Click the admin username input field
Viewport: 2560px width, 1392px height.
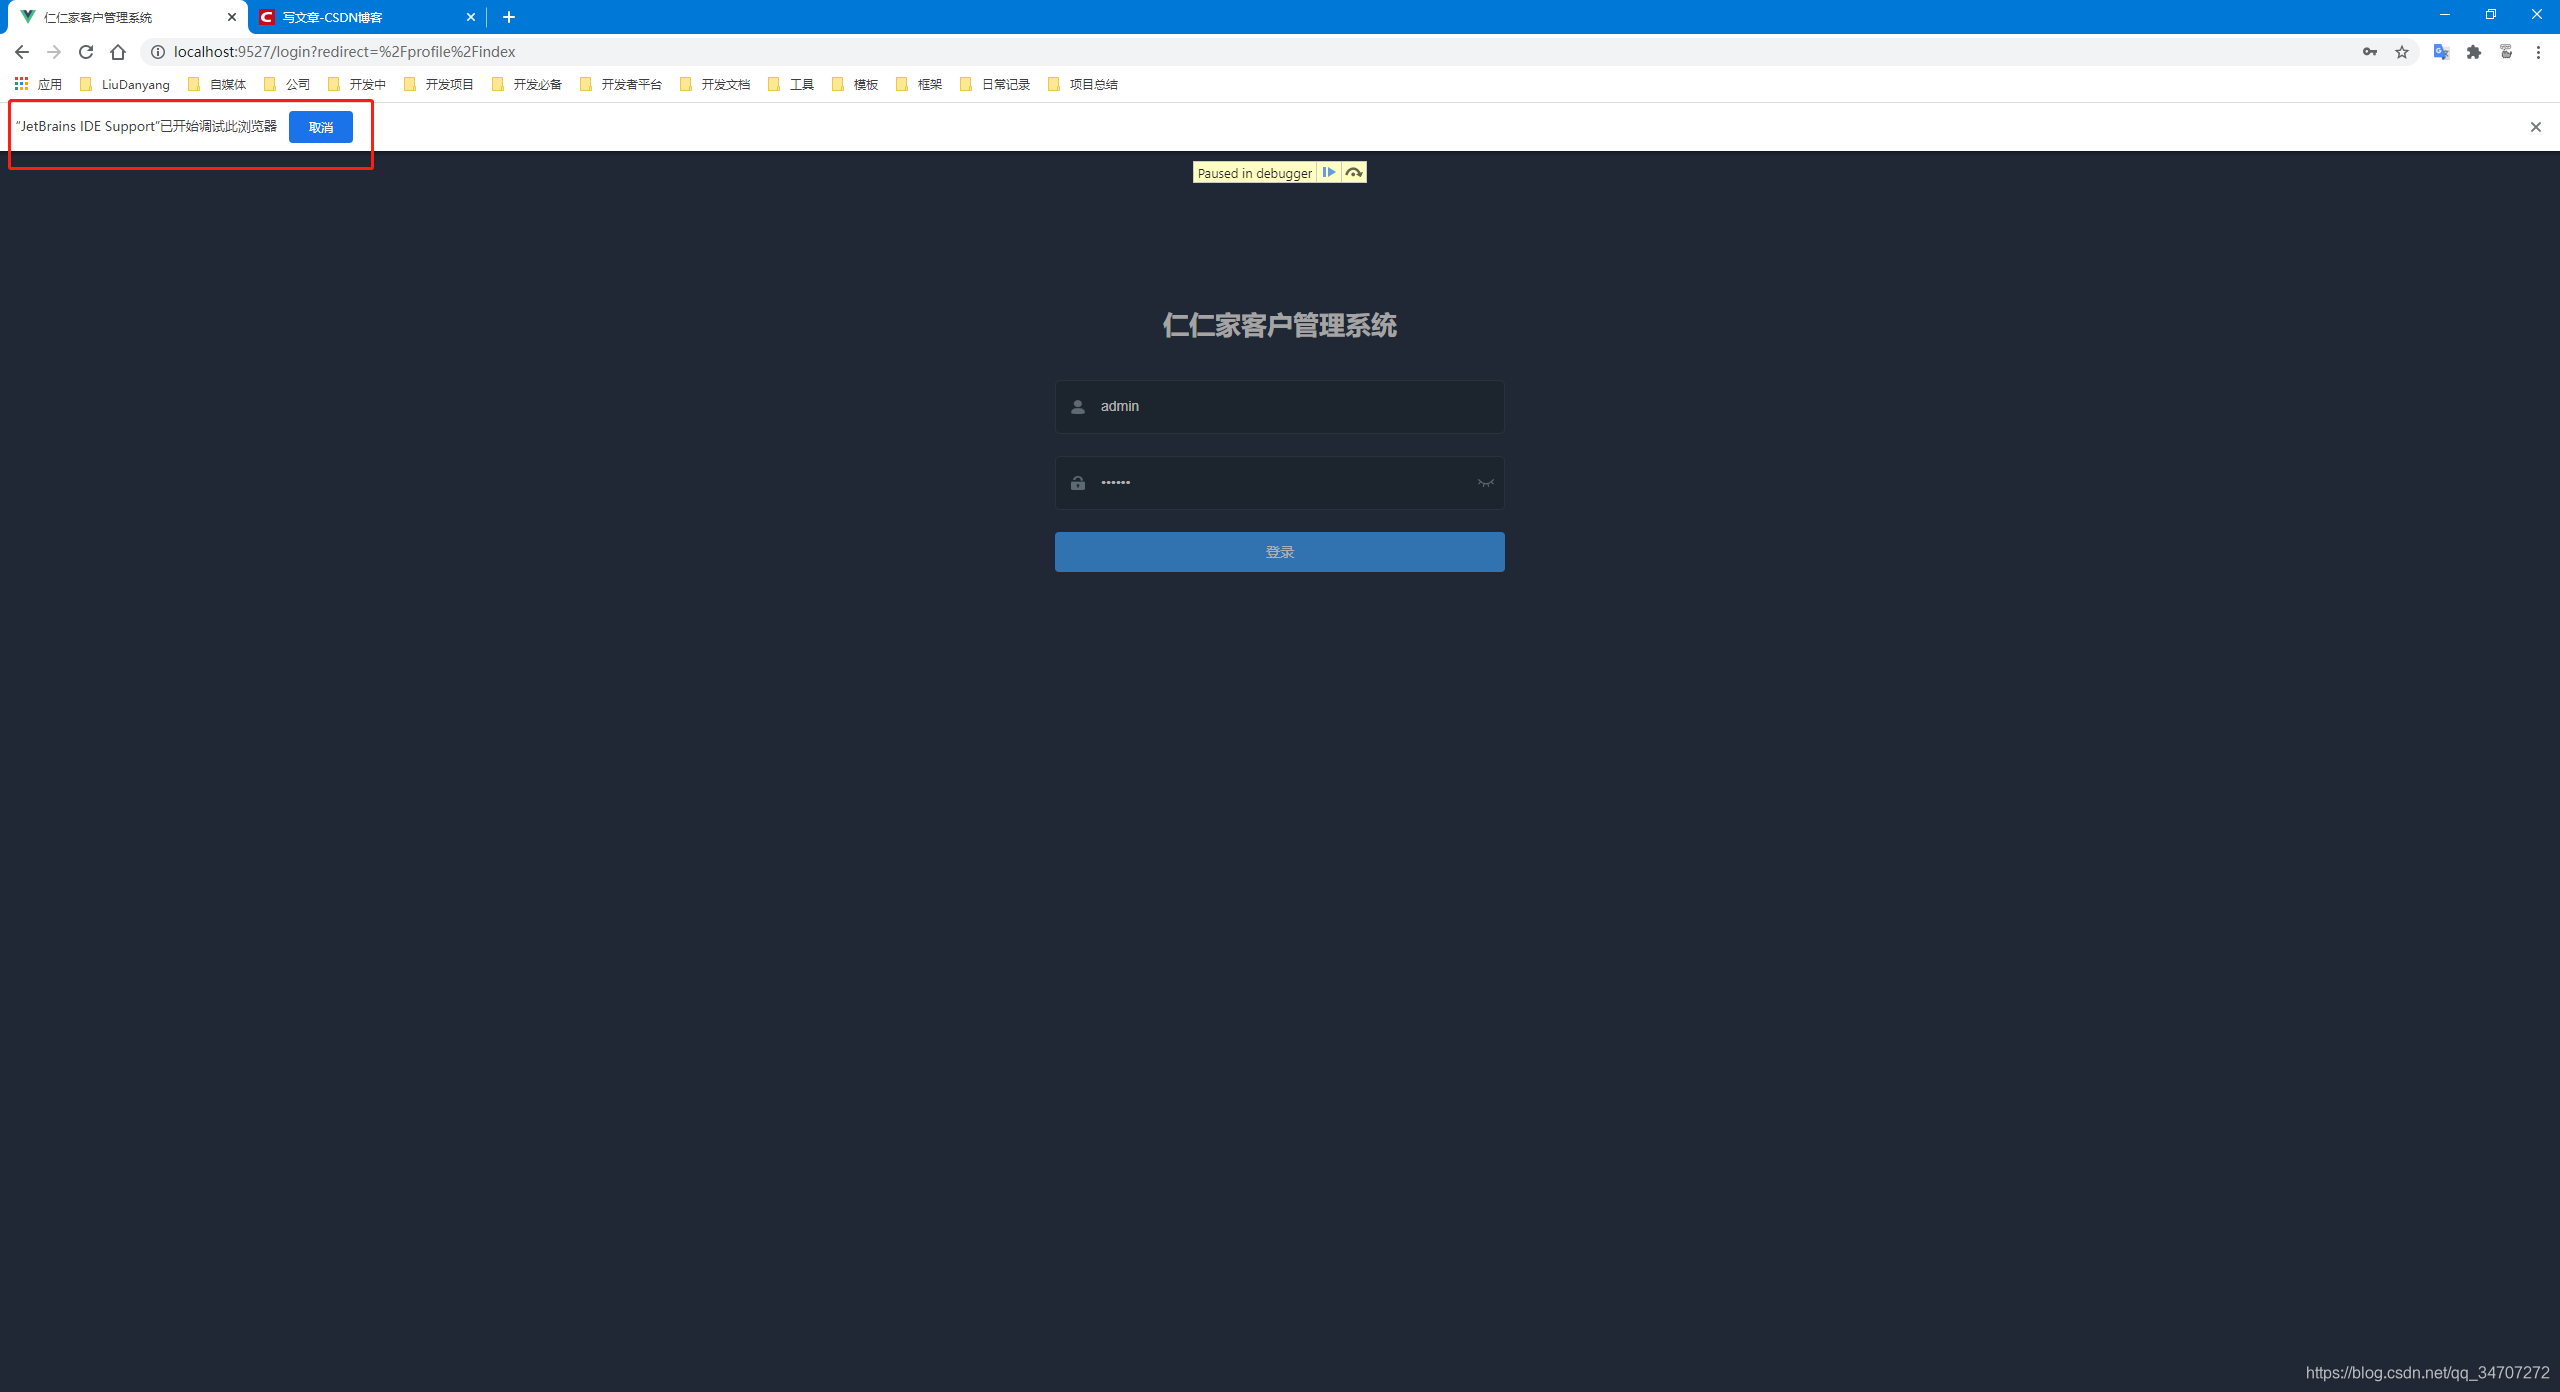(x=1280, y=406)
